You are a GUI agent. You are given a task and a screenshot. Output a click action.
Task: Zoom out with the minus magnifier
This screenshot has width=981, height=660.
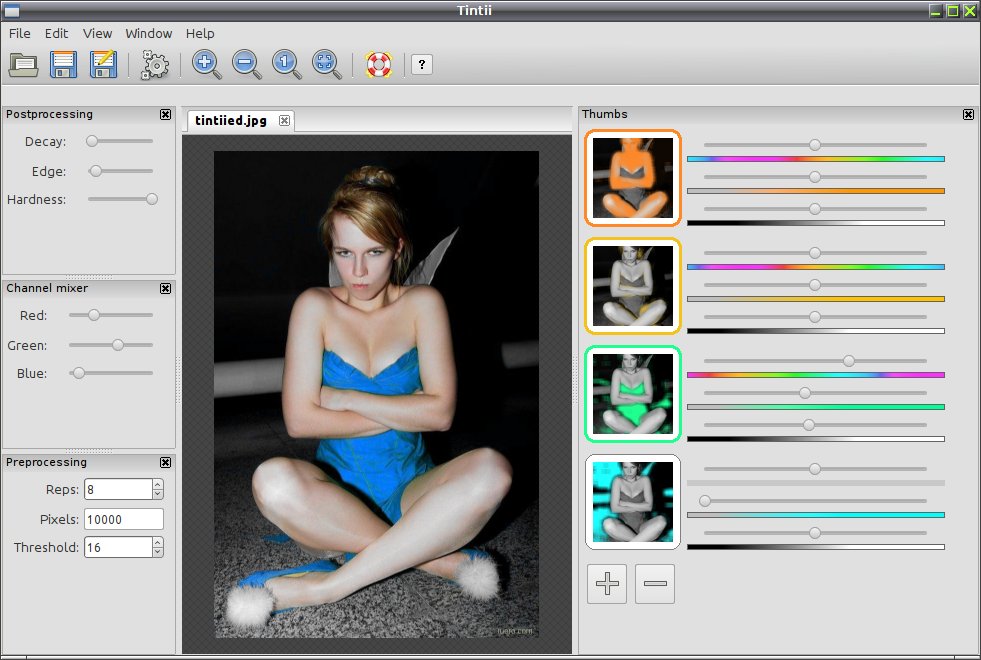pos(247,64)
